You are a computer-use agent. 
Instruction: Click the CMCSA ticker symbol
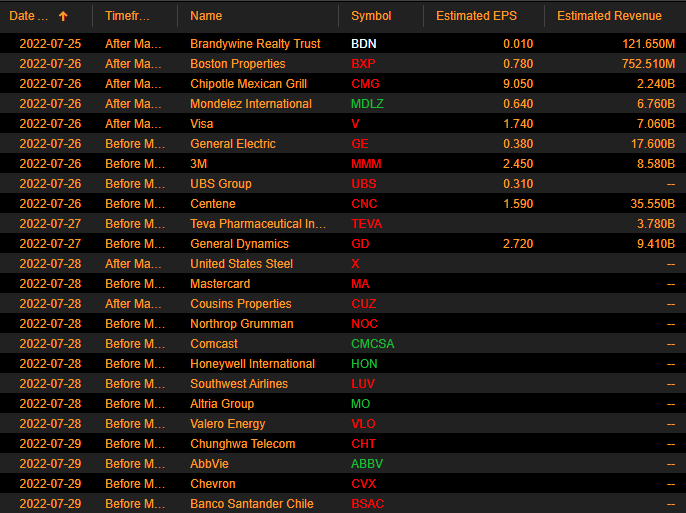click(372, 344)
